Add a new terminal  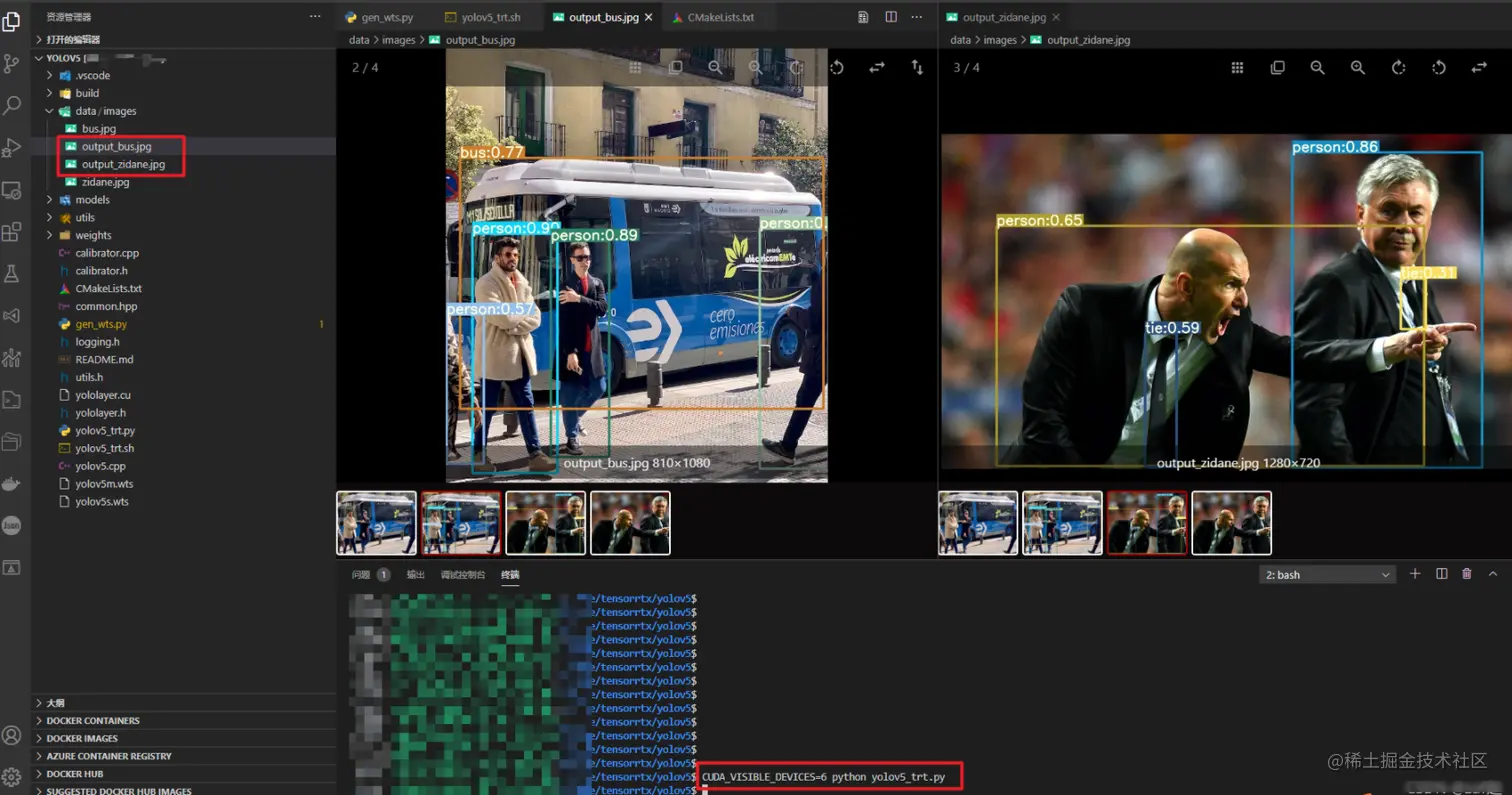click(x=1415, y=574)
